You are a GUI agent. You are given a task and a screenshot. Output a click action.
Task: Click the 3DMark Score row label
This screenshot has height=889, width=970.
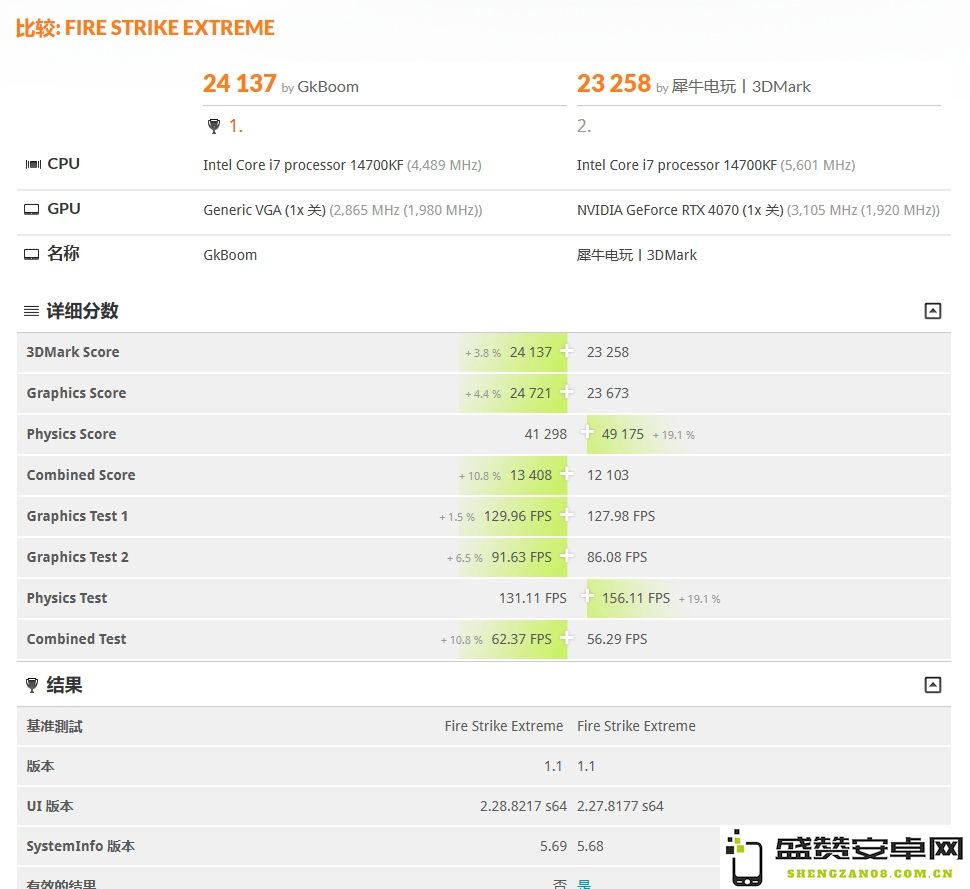click(73, 352)
